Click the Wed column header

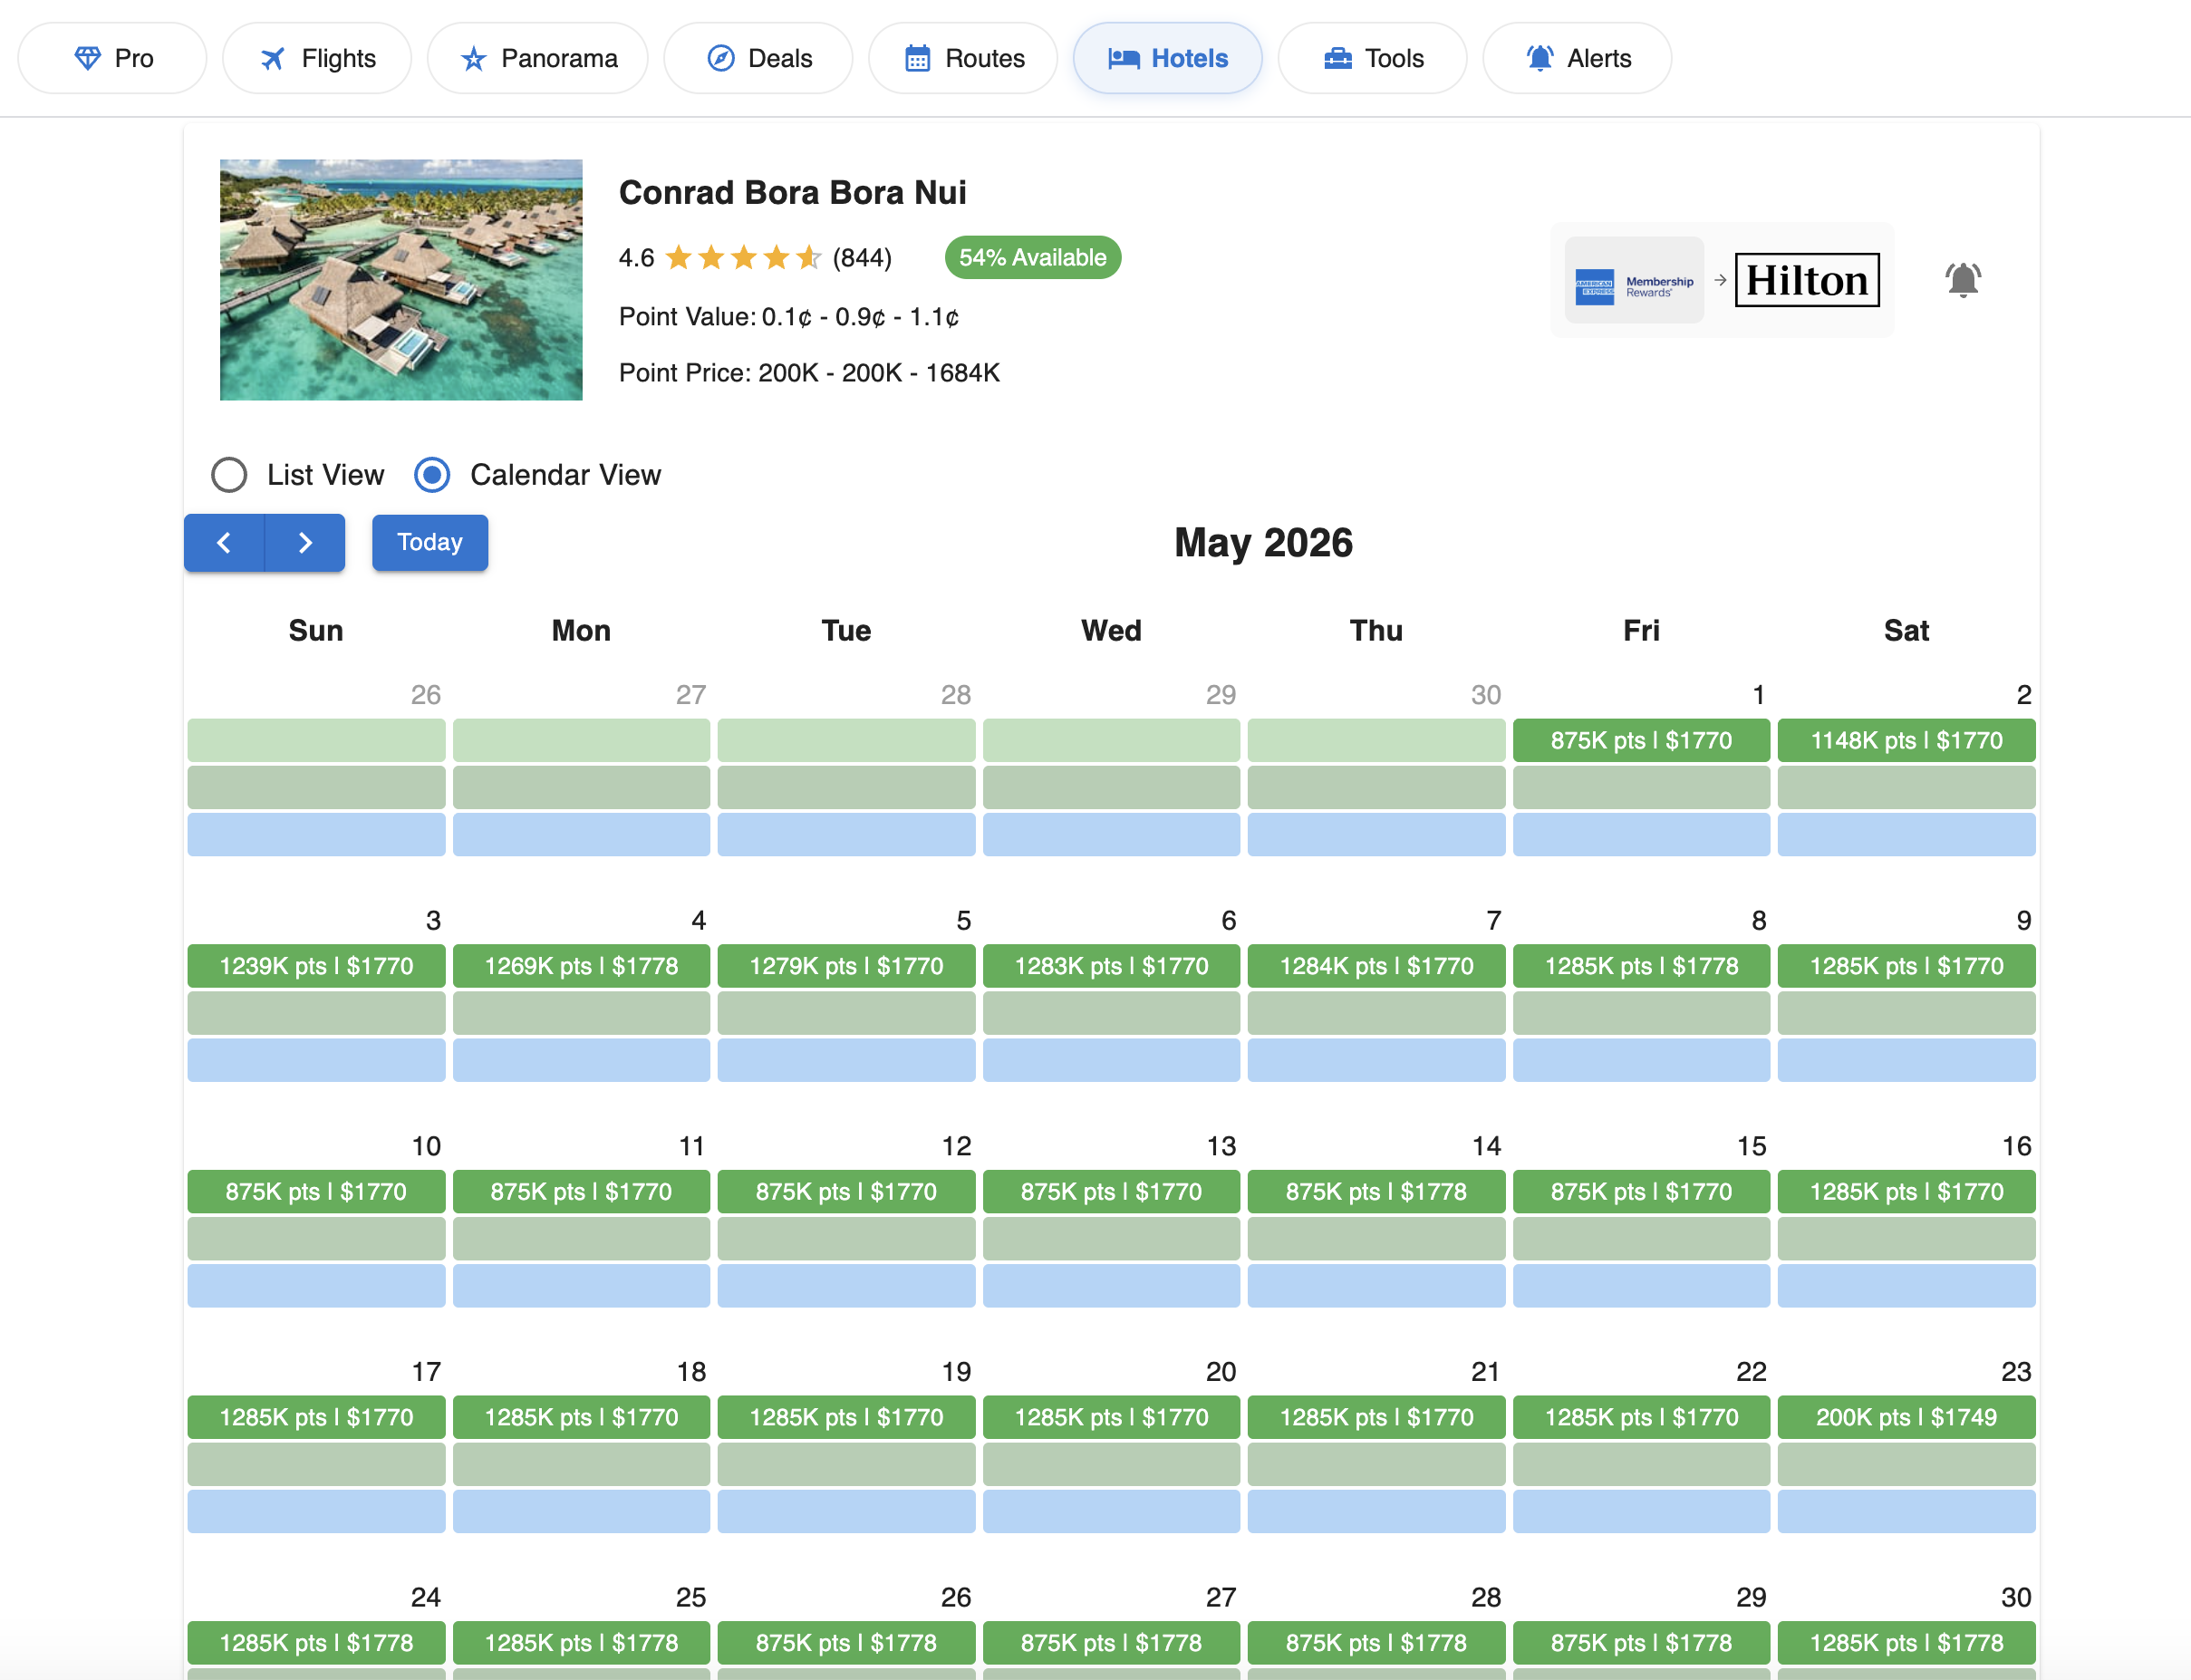click(x=1111, y=631)
